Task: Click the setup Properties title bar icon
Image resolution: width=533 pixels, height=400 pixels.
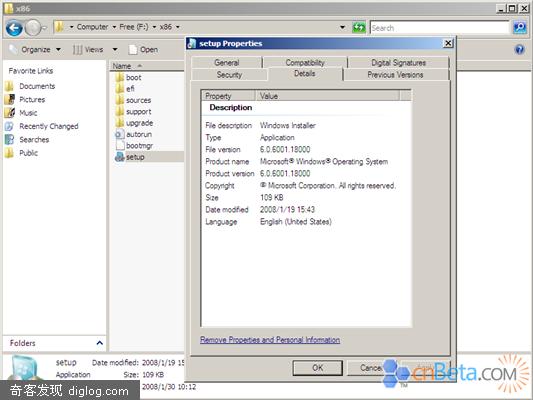Action: (x=192, y=44)
